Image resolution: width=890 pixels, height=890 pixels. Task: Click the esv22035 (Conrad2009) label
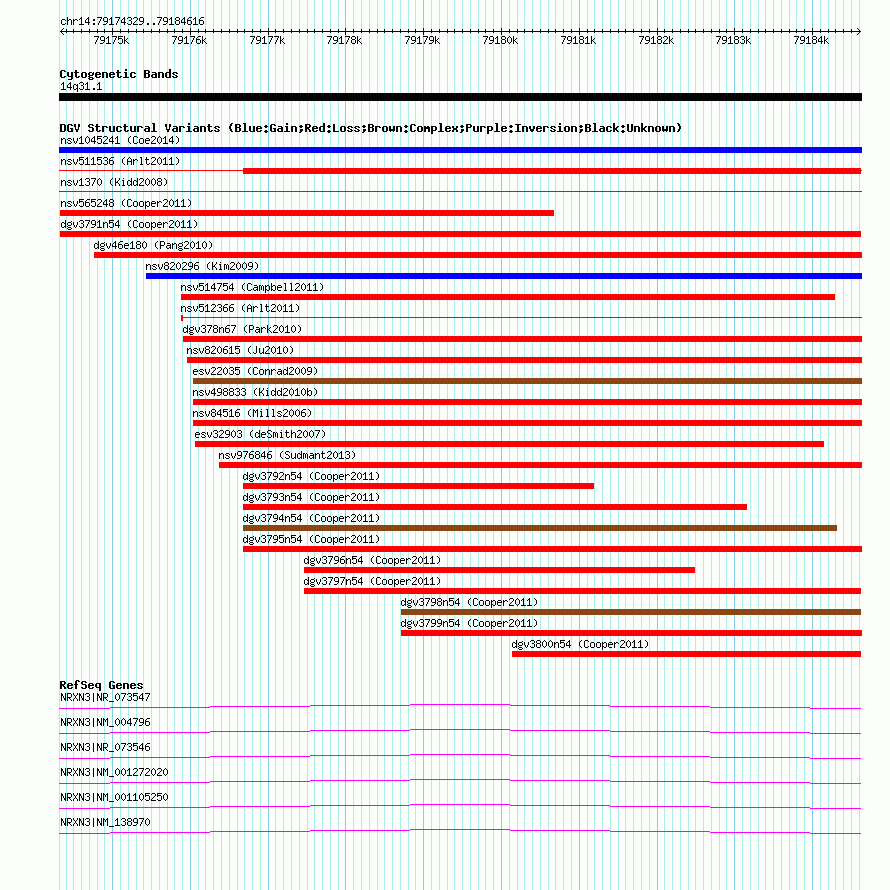click(255, 371)
